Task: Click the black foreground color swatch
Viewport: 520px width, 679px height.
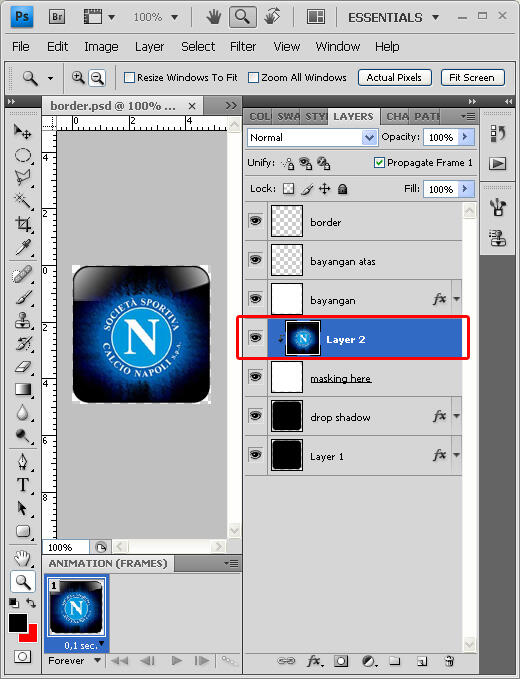Action: [x=18, y=622]
